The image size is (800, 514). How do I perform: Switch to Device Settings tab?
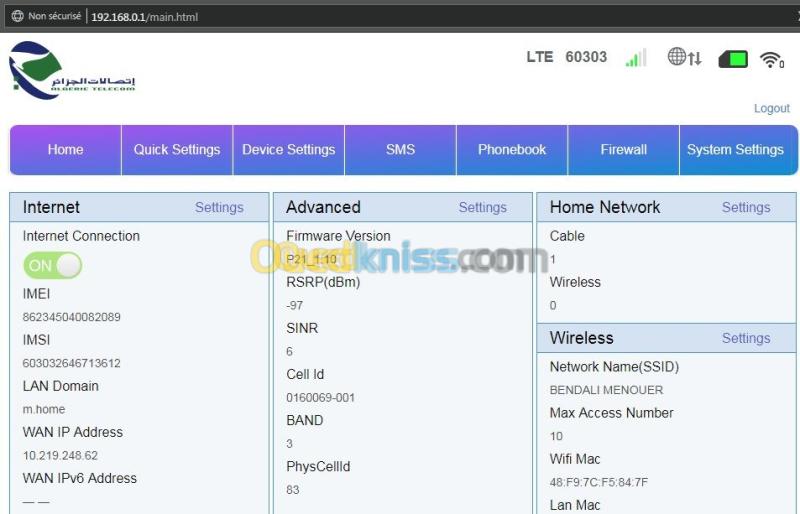289,150
